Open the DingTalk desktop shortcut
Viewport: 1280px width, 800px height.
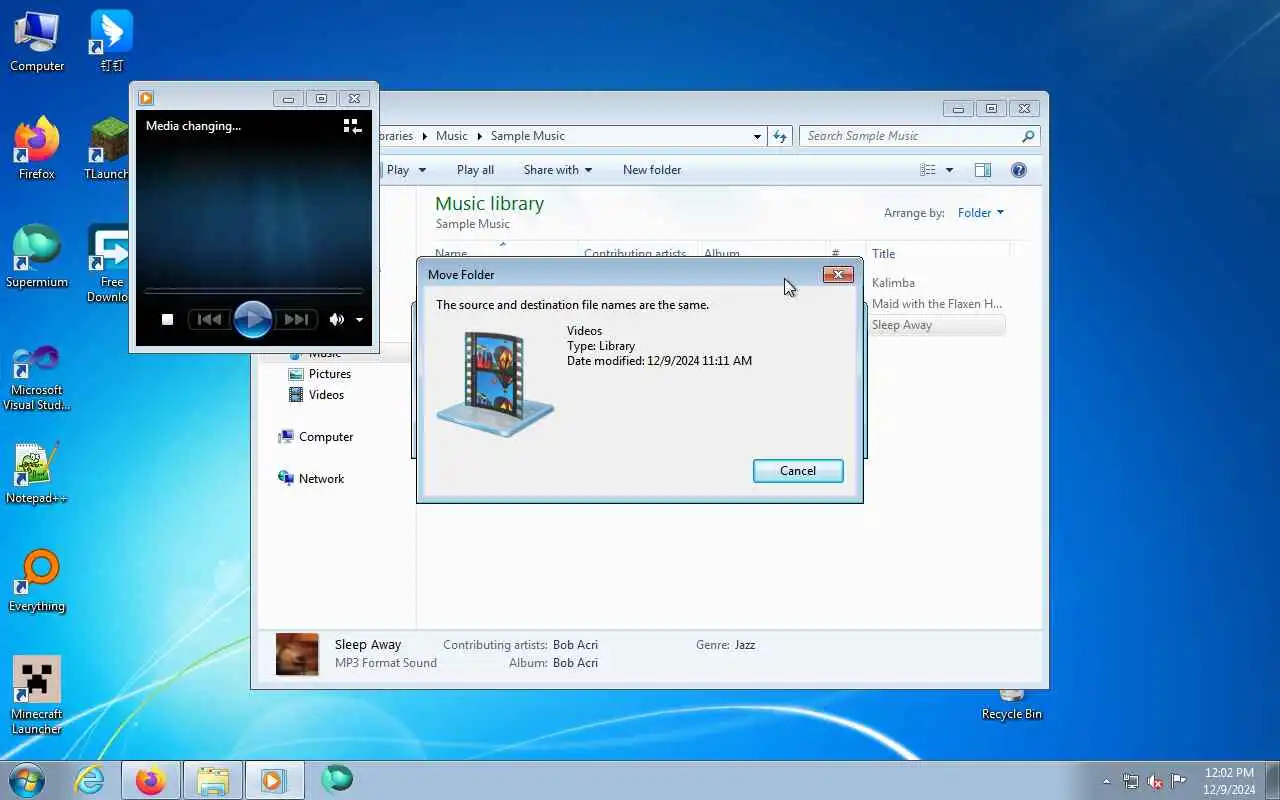(111, 42)
